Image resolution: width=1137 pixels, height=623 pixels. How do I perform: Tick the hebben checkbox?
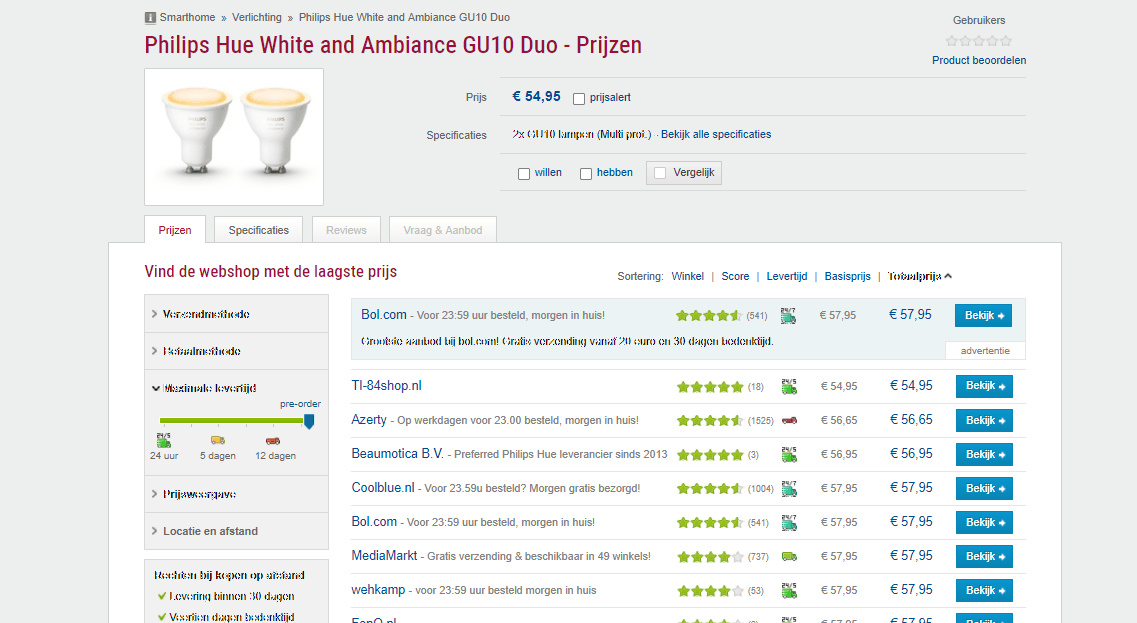tap(586, 173)
